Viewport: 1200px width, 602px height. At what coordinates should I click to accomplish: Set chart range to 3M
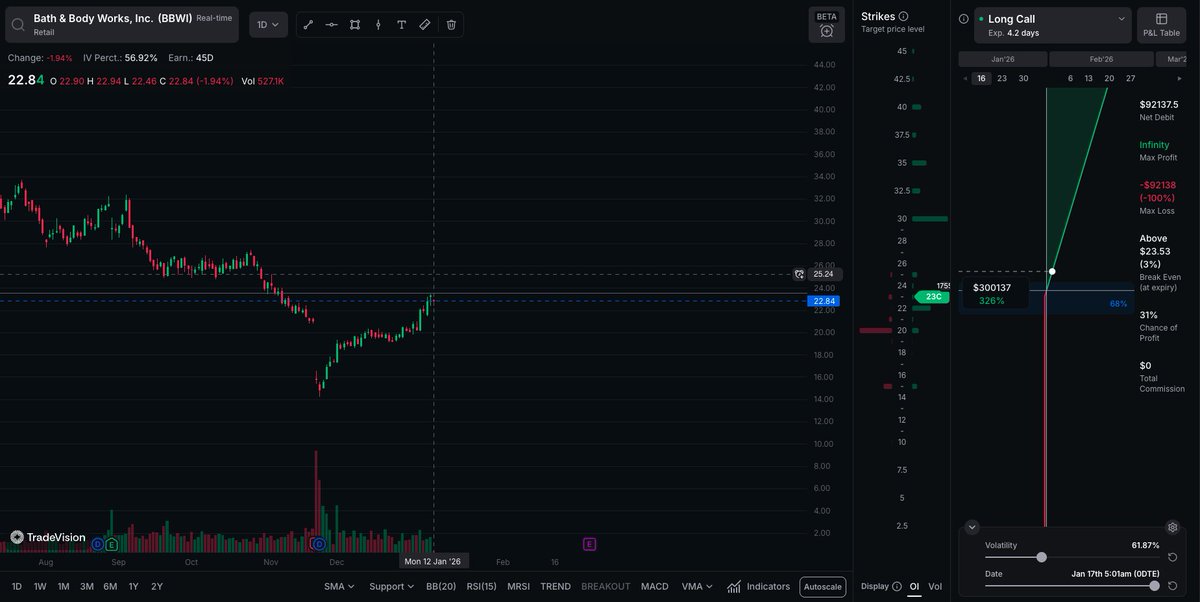point(87,586)
